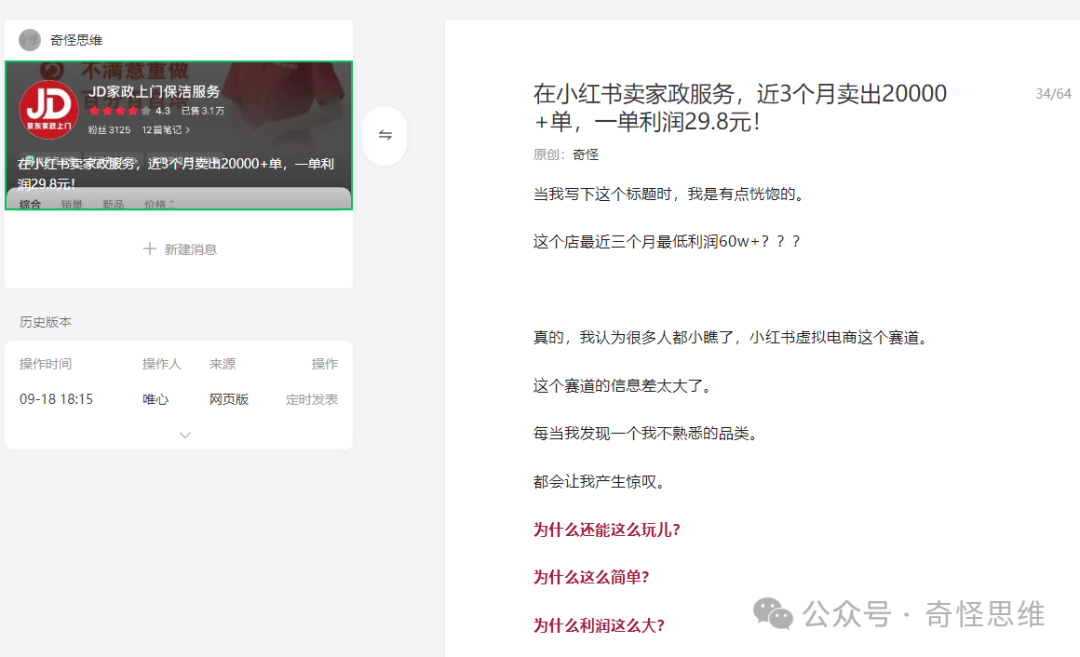The height and width of the screenshot is (657, 1080).
Task: Click the paragraph 真的,我认为很多人都小瞧了
Action: click(x=732, y=337)
